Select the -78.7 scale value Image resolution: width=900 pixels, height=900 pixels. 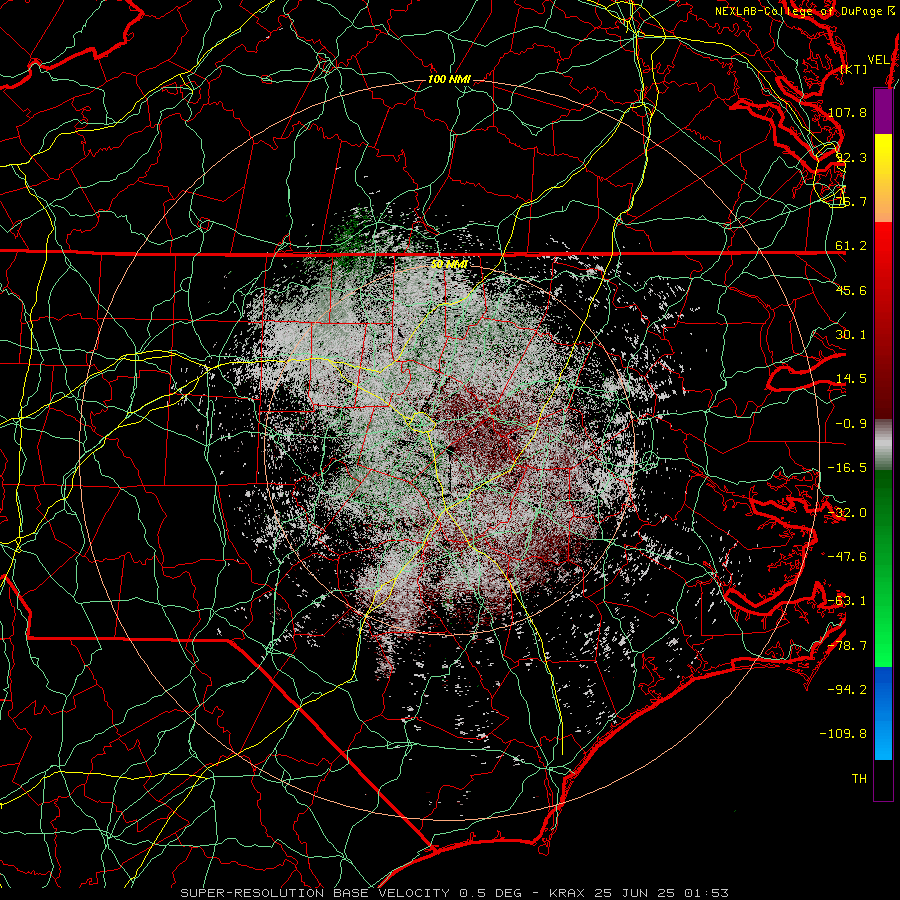pos(847,646)
